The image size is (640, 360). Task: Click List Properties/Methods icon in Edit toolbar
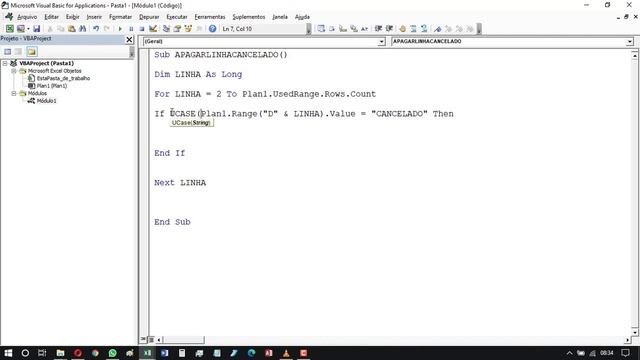click(x=321, y=29)
